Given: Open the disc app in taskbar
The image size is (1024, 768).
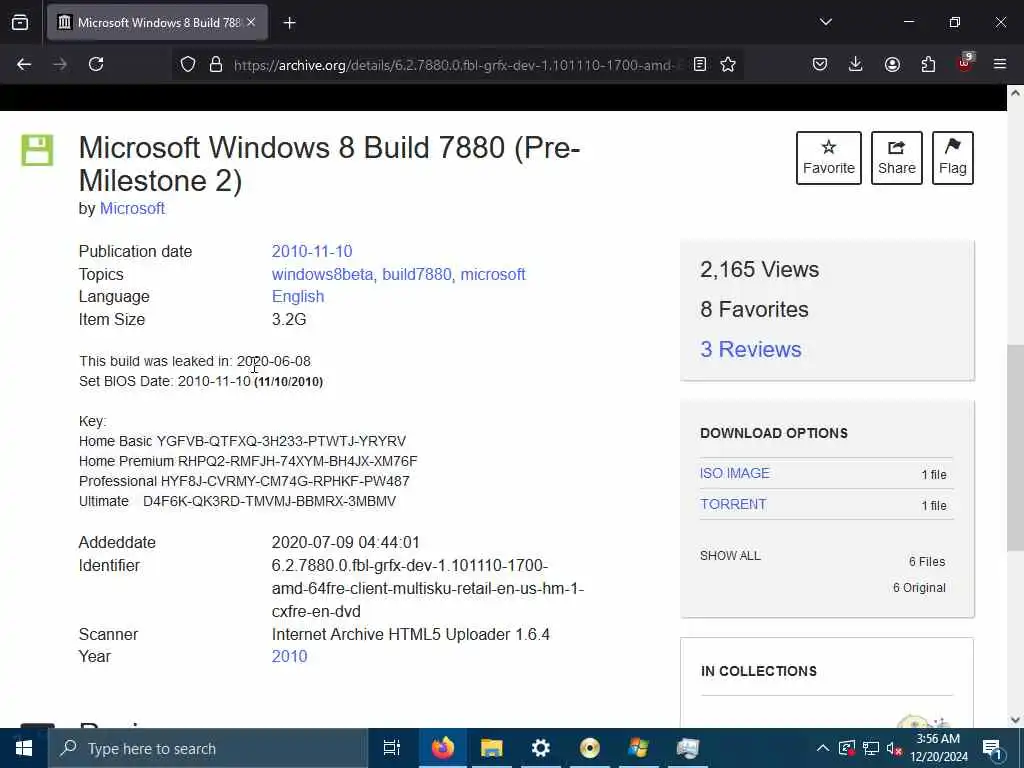Looking at the screenshot, I should (590, 748).
